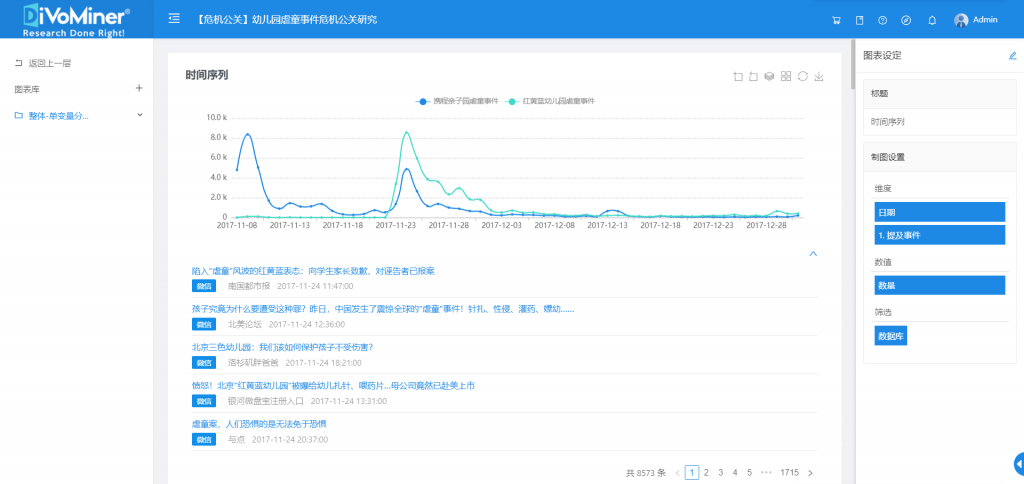Screen dimensions: 1024x484
Task: Open the shopping cart icon in header
Action: 836,20
